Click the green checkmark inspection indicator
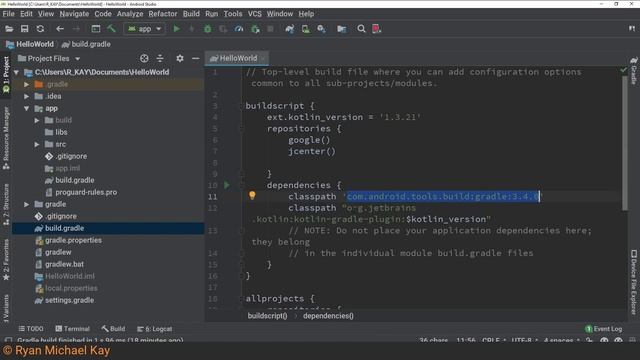Image resolution: width=640 pixels, height=360 pixels. tap(623, 70)
